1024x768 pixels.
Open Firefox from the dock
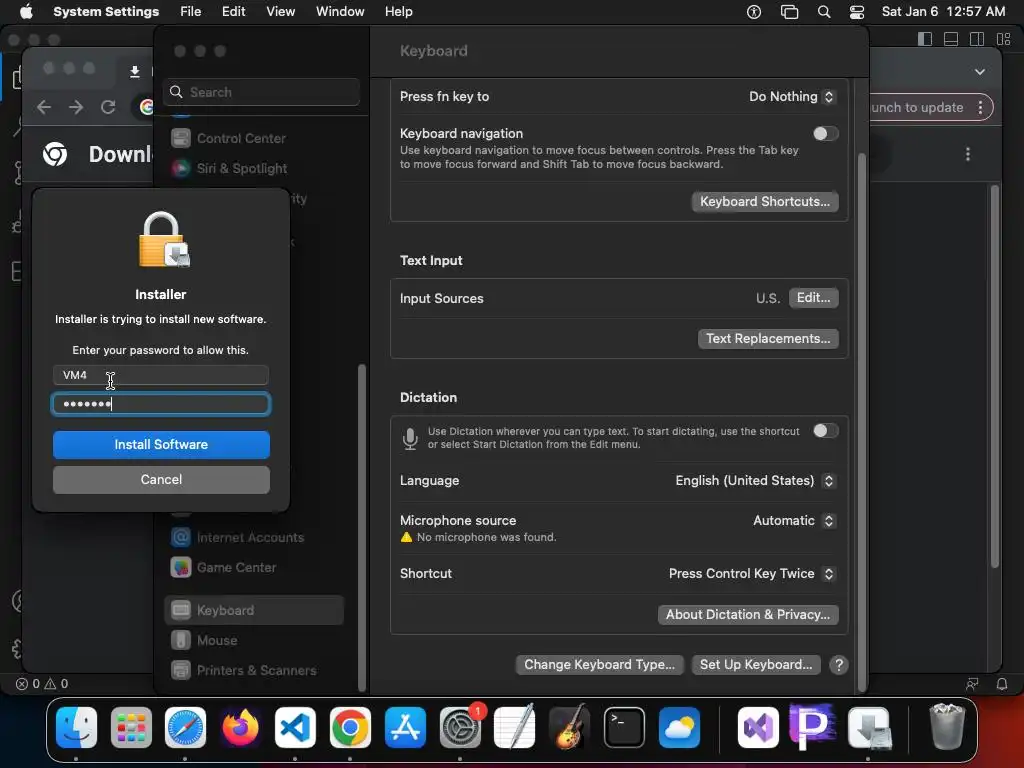tap(240, 728)
